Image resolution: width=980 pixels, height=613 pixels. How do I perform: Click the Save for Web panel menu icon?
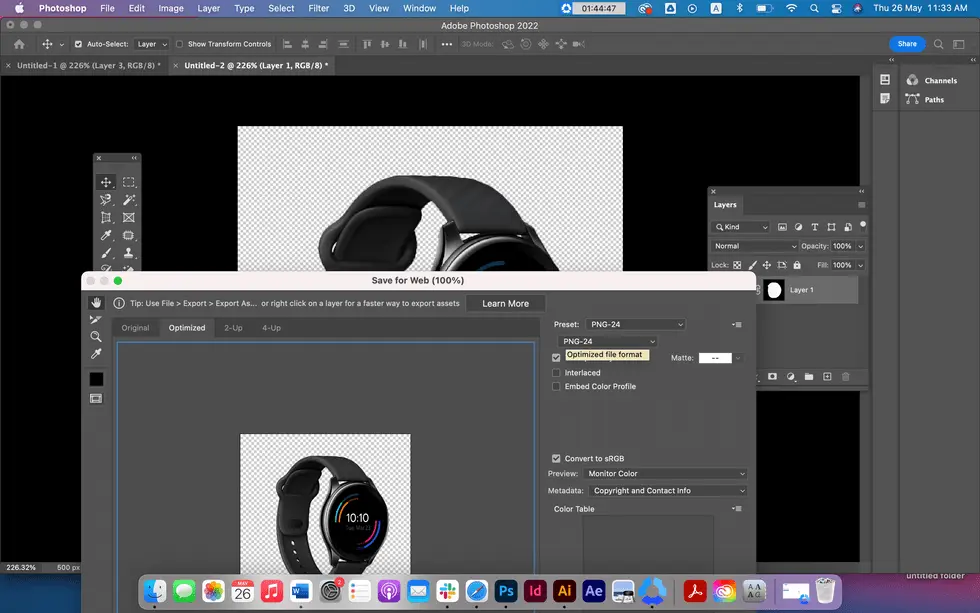737,324
